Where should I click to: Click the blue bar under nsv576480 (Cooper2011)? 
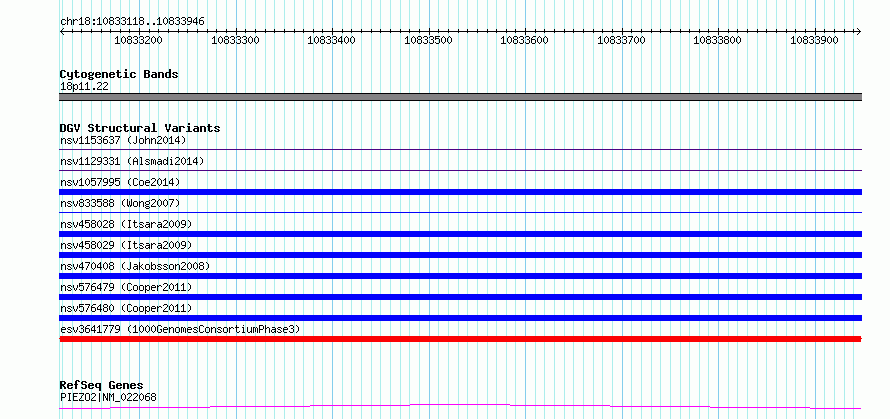[460, 318]
